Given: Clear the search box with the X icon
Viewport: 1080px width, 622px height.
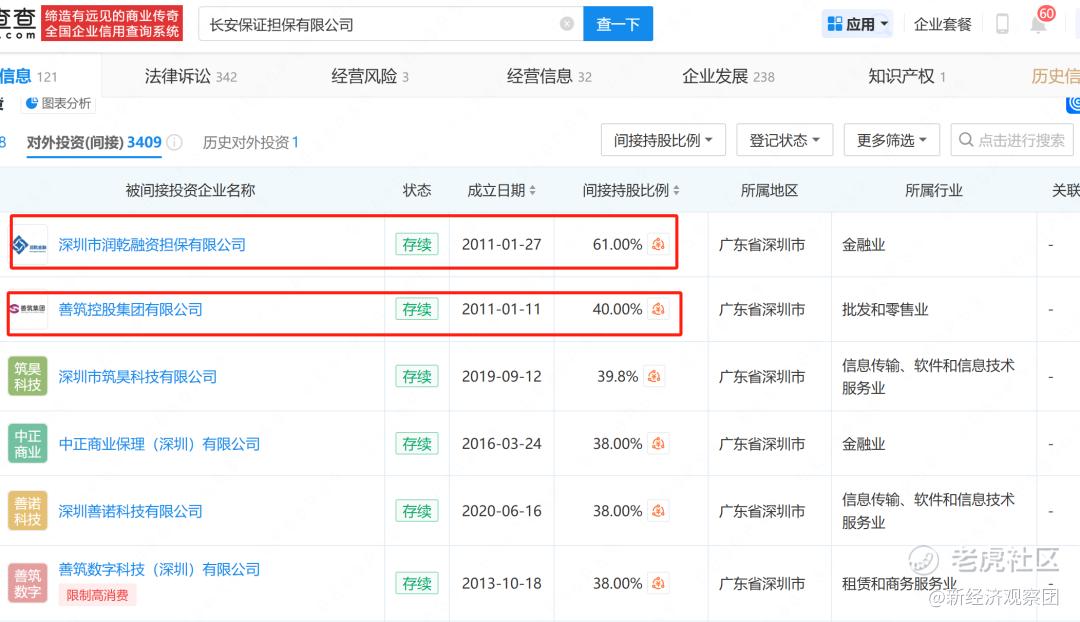Looking at the screenshot, I should pyautogui.click(x=567, y=24).
